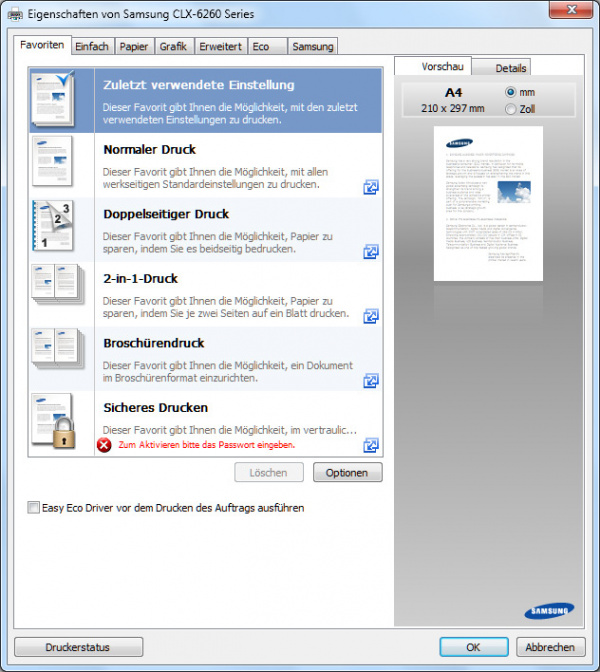Open the Eco tab

pyautogui.click(x=261, y=46)
